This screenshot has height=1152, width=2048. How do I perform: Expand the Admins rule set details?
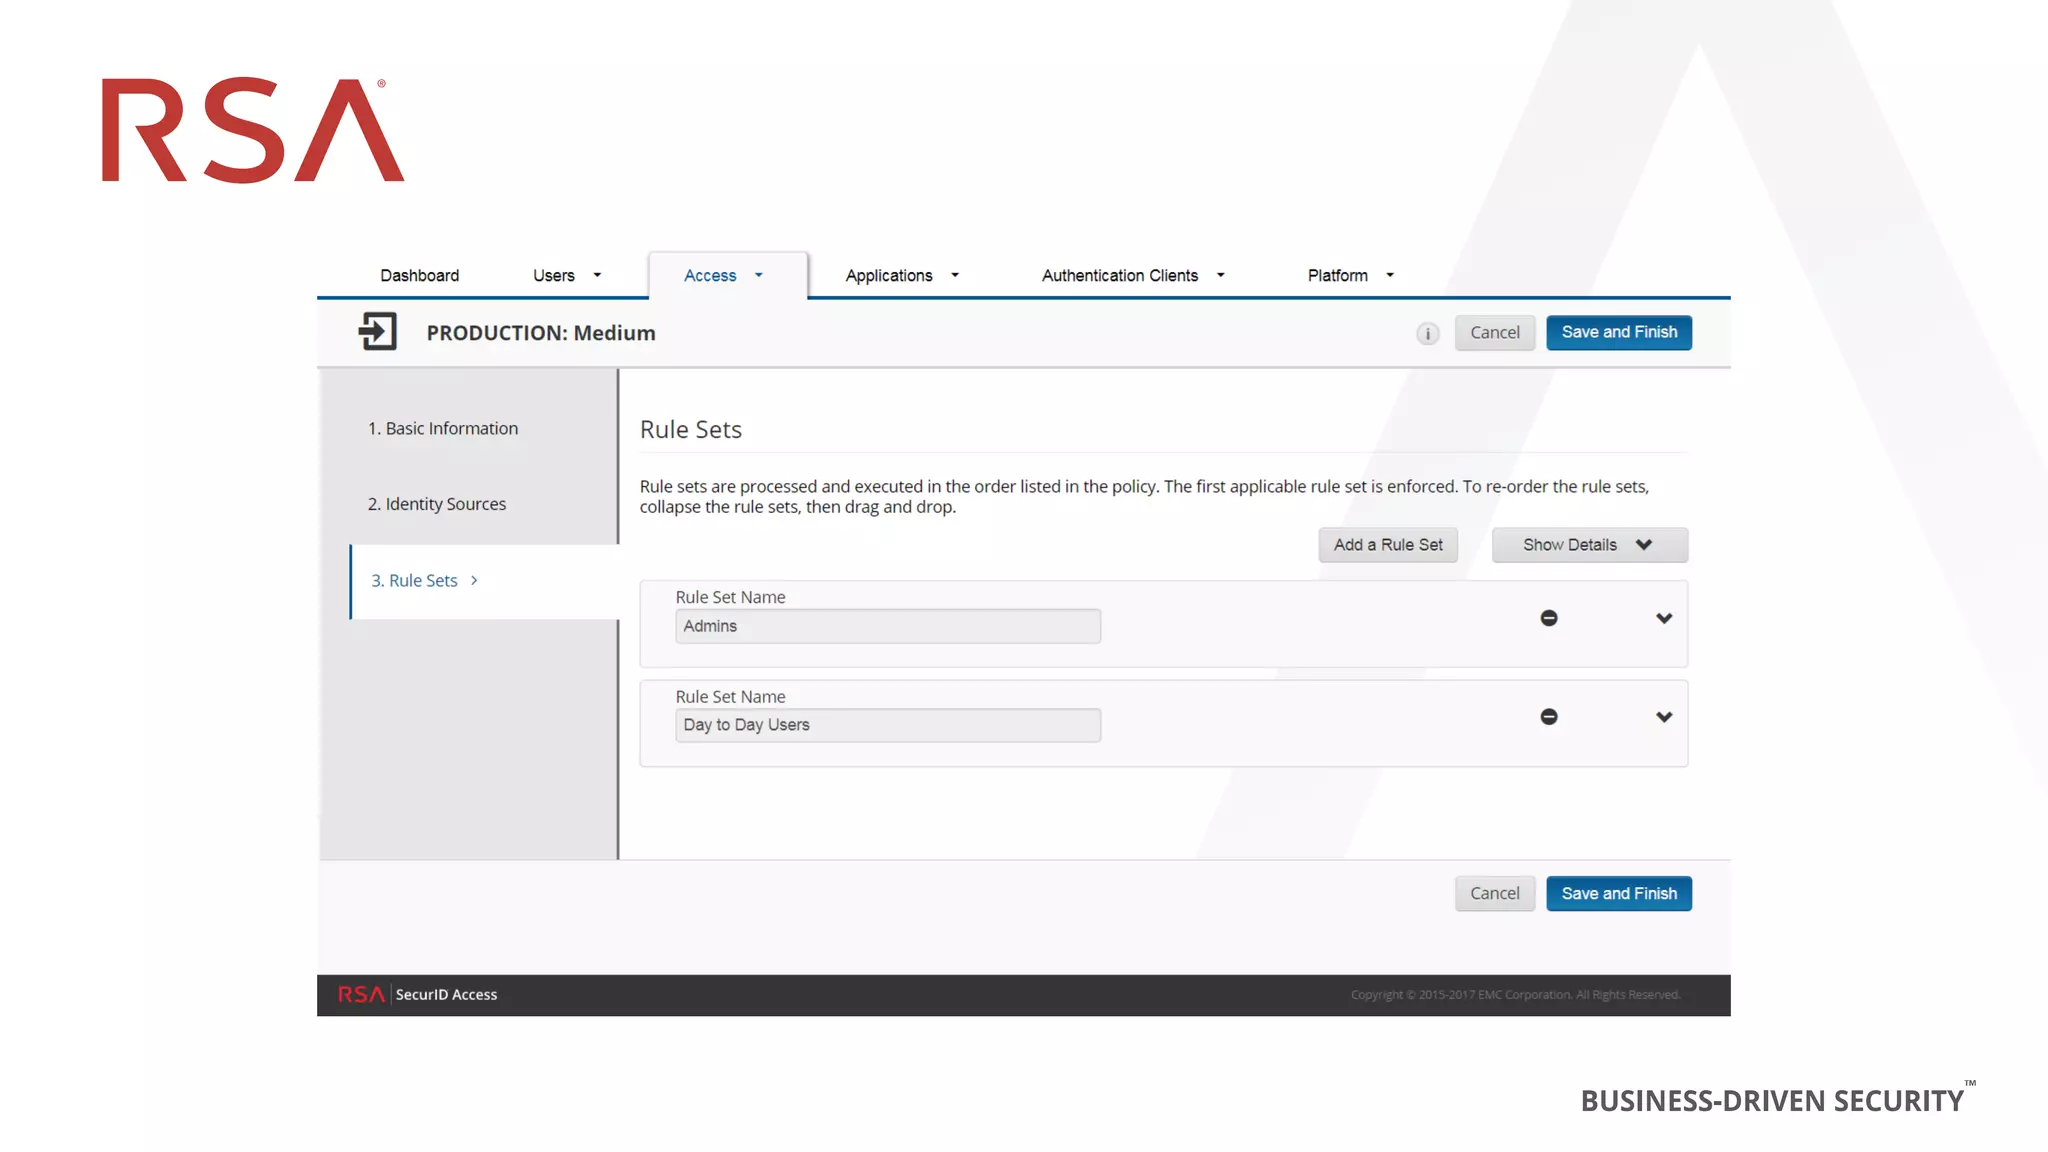(1664, 618)
